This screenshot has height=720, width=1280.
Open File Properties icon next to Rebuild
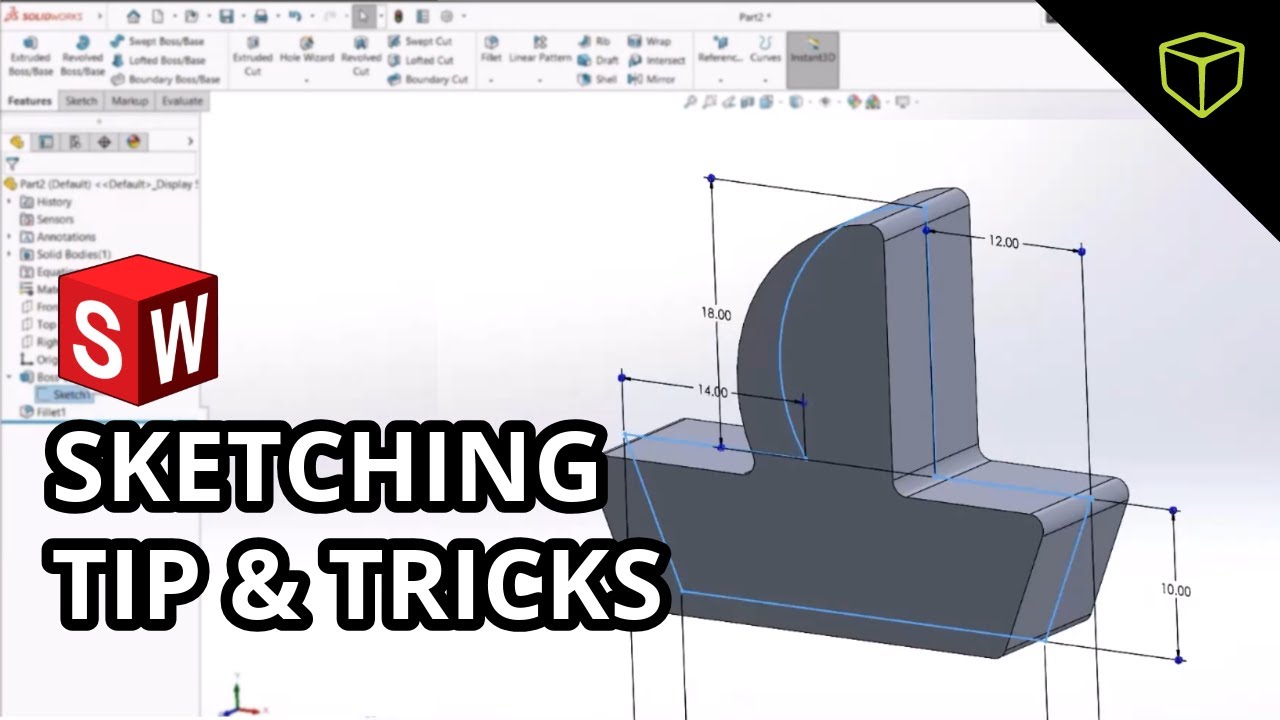click(422, 16)
